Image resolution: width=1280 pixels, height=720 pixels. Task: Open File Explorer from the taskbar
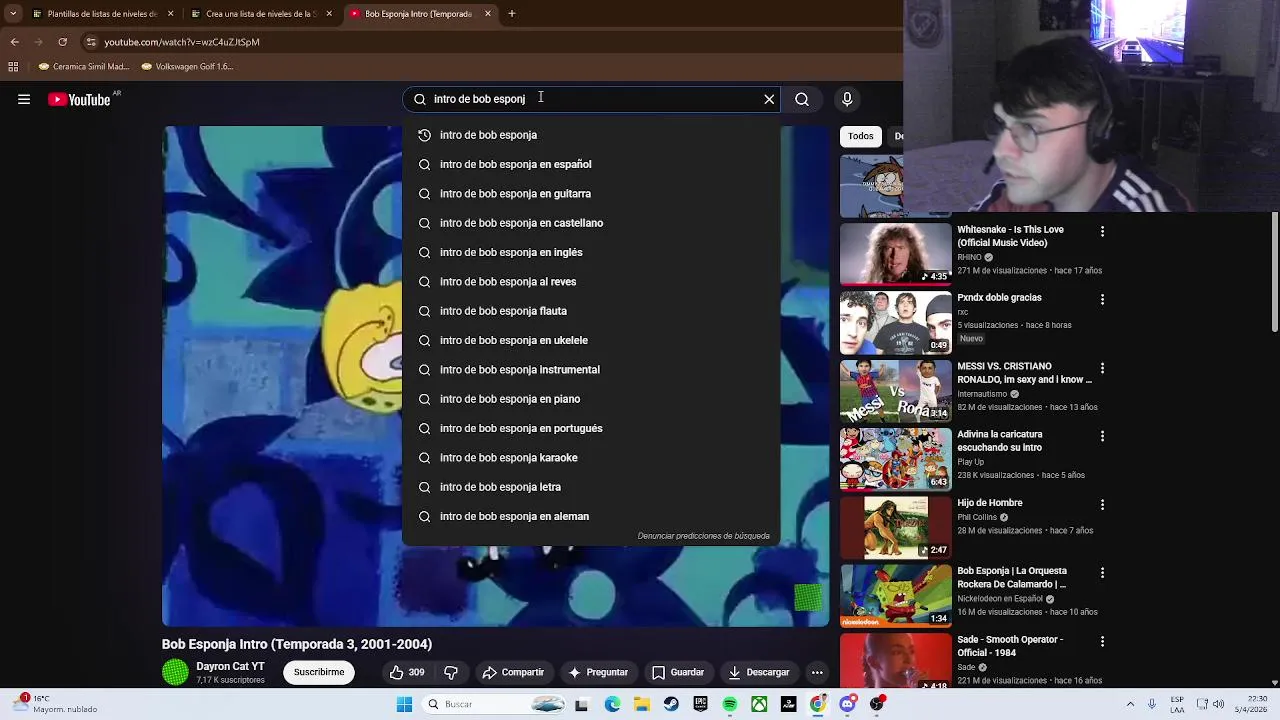coord(641,704)
